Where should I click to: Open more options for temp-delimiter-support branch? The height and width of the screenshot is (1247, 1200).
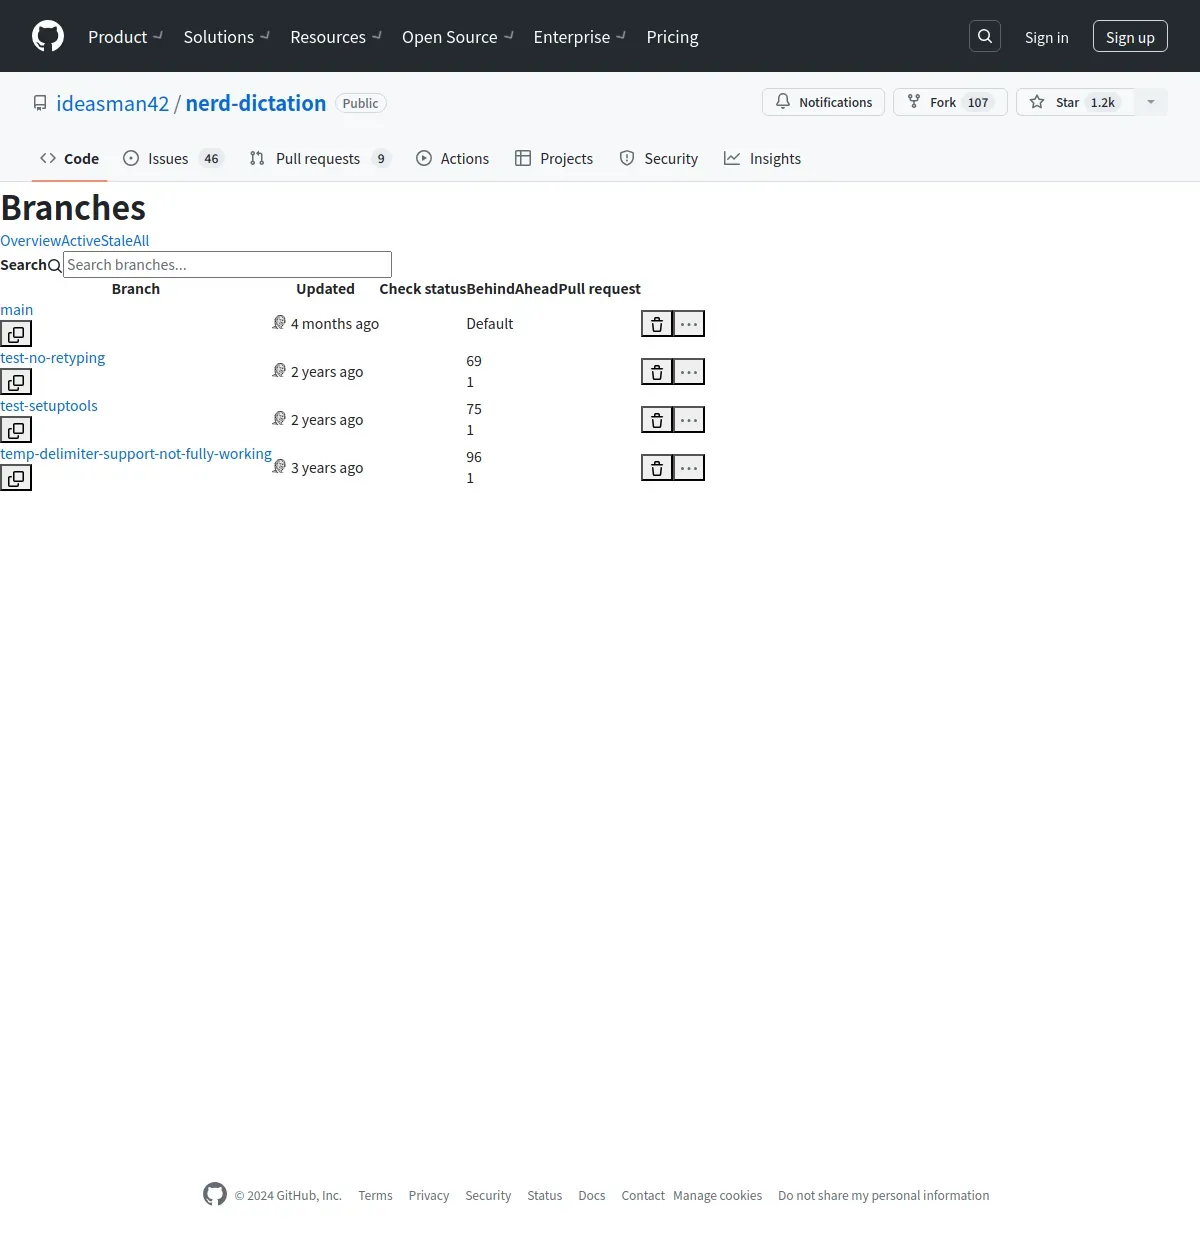pos(689,468)
